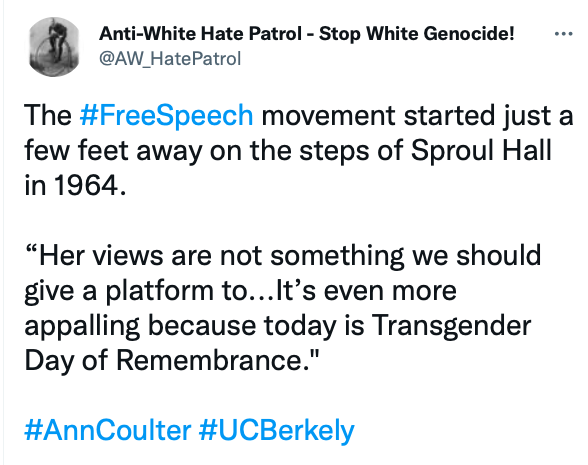Click the word "movement" after the #FreeSpeech hashtag
Screen dimensions: 588x465
tap(328, 116)
